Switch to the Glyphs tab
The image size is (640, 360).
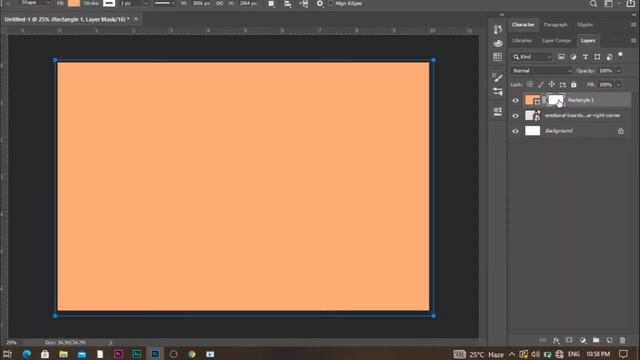[585, 25]
